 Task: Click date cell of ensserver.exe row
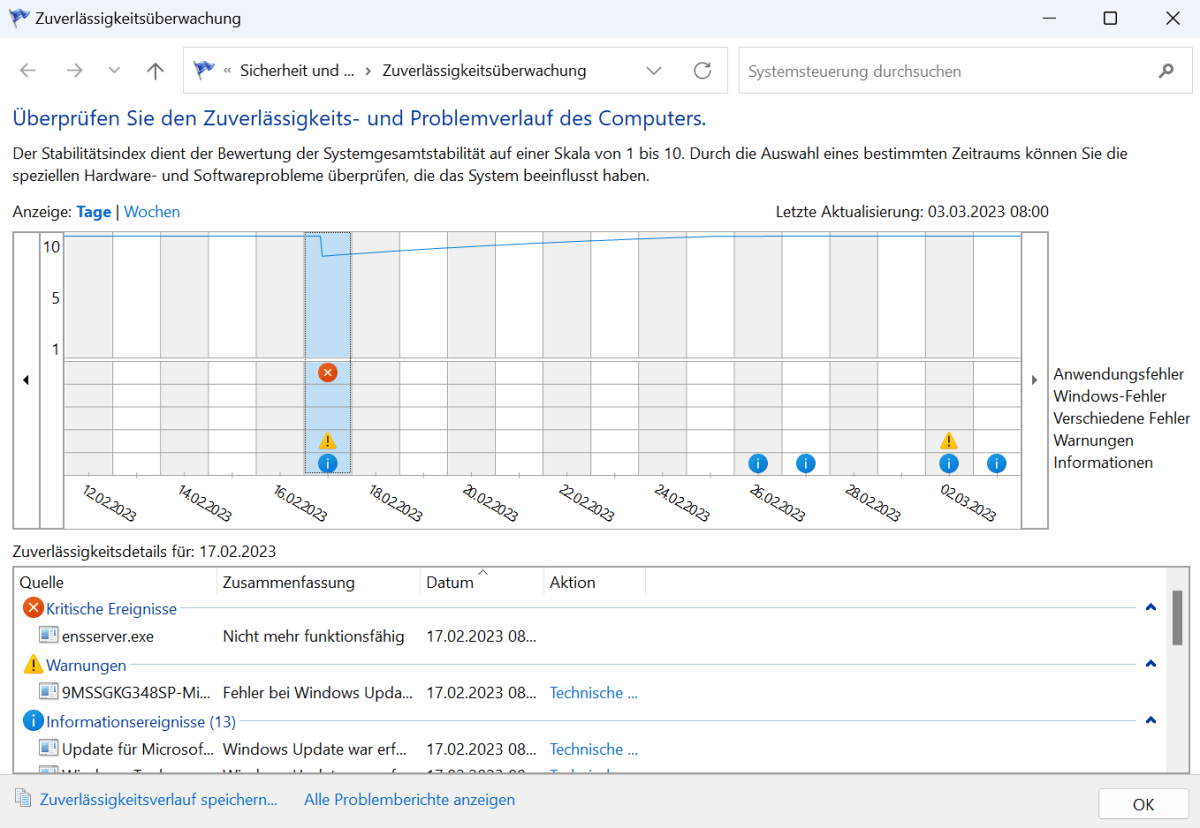[x=482, y=636]
